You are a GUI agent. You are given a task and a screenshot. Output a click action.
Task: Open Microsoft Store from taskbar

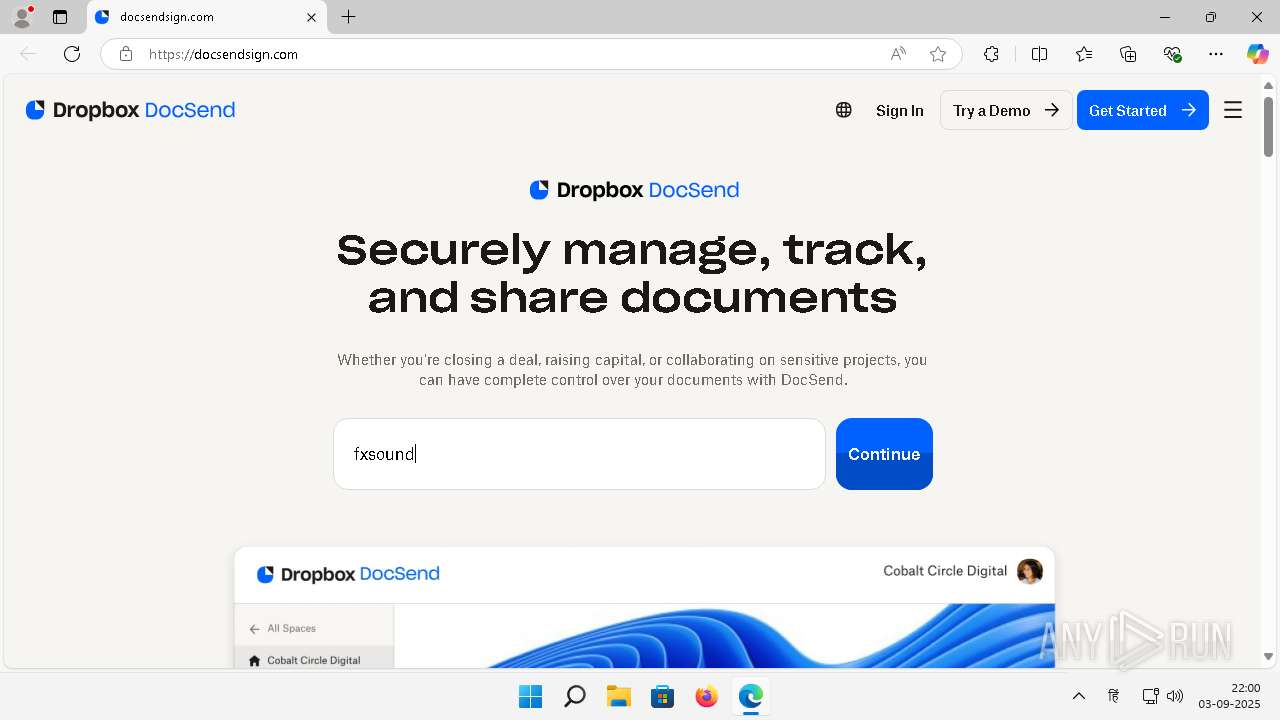(x=662, y=696)
